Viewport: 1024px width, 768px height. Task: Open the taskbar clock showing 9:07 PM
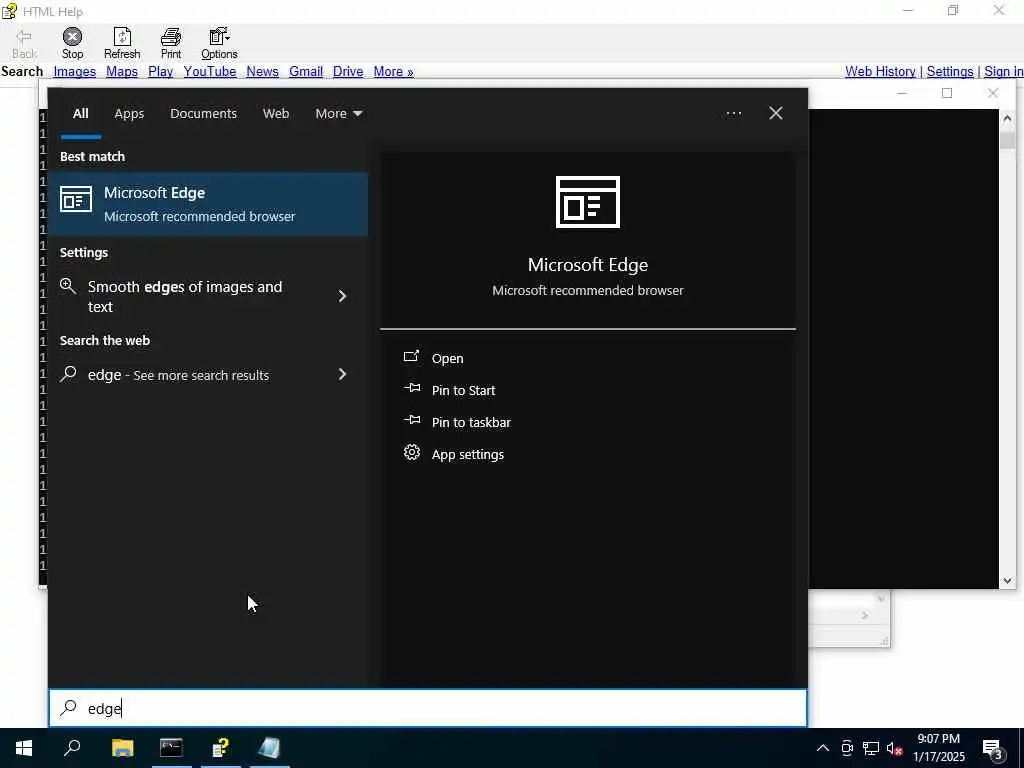click(x=938, y=748)
